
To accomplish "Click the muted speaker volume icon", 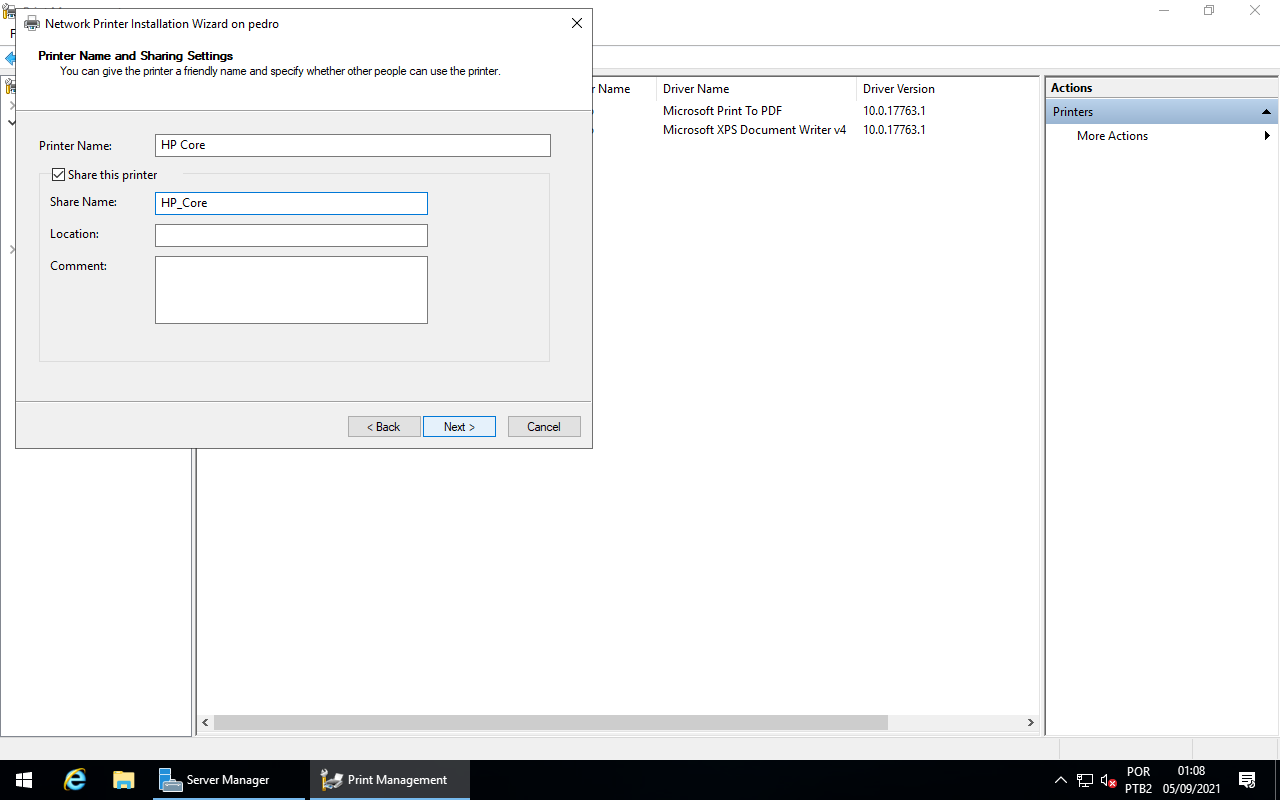I will (x=1108, y=780).
